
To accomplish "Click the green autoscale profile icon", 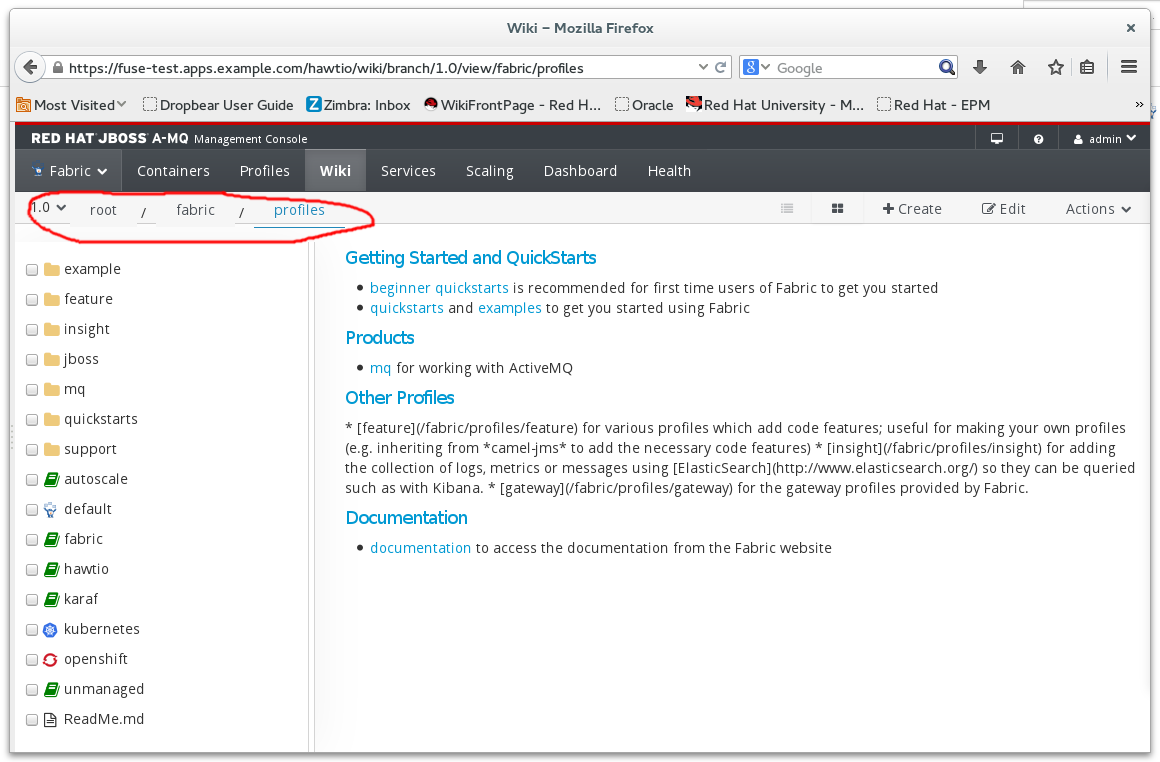I will [x=51, y=479].
